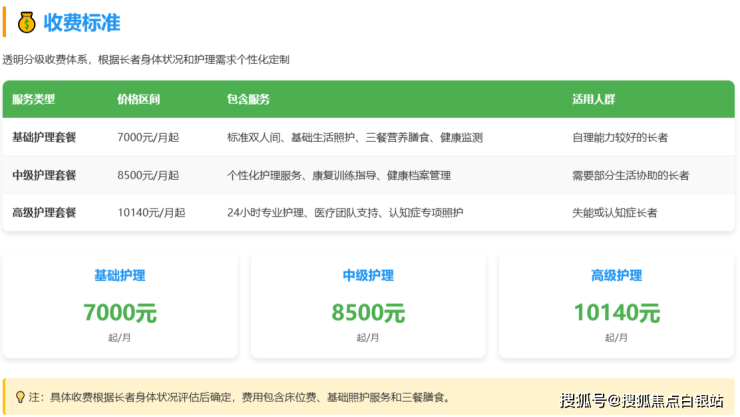Open the 中级护理 pricing card title

pos(368,276)
